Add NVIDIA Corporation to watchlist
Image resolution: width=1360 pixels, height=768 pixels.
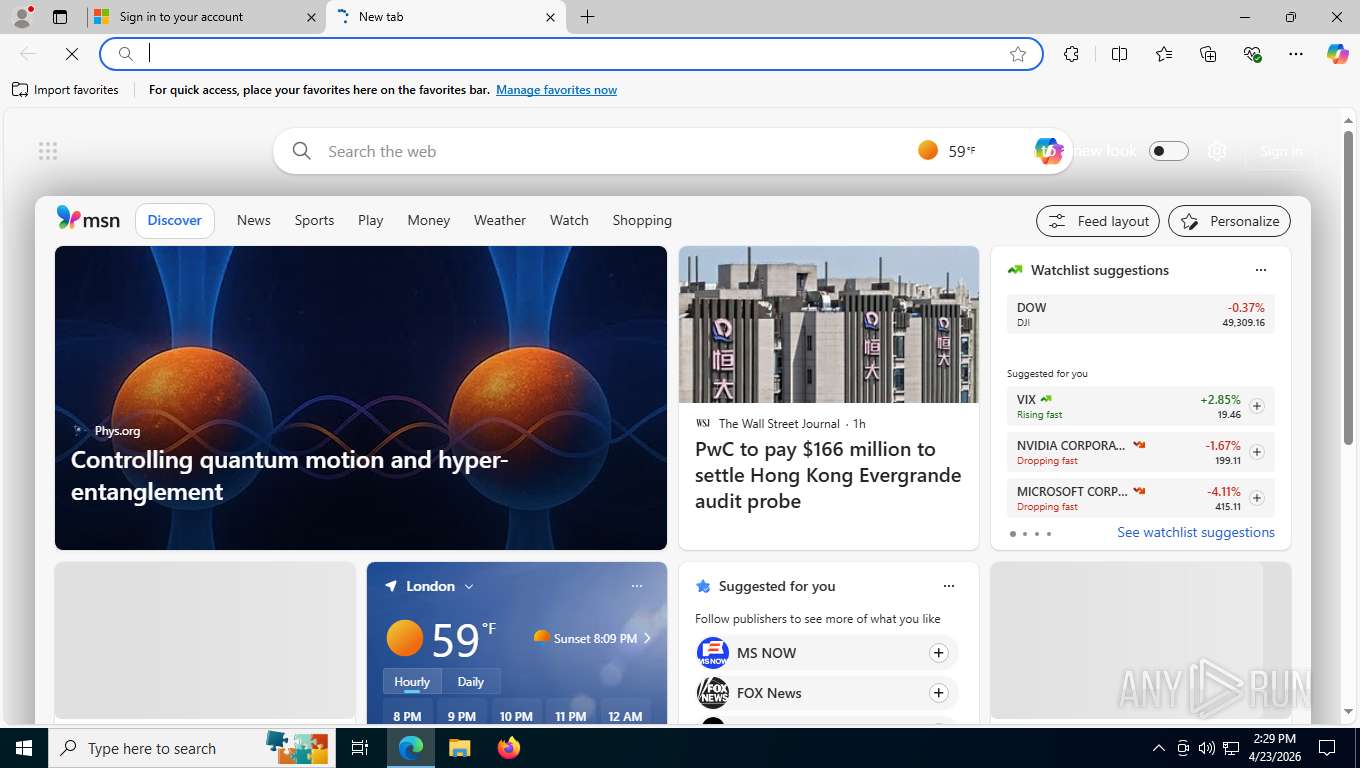point(1257,452)
